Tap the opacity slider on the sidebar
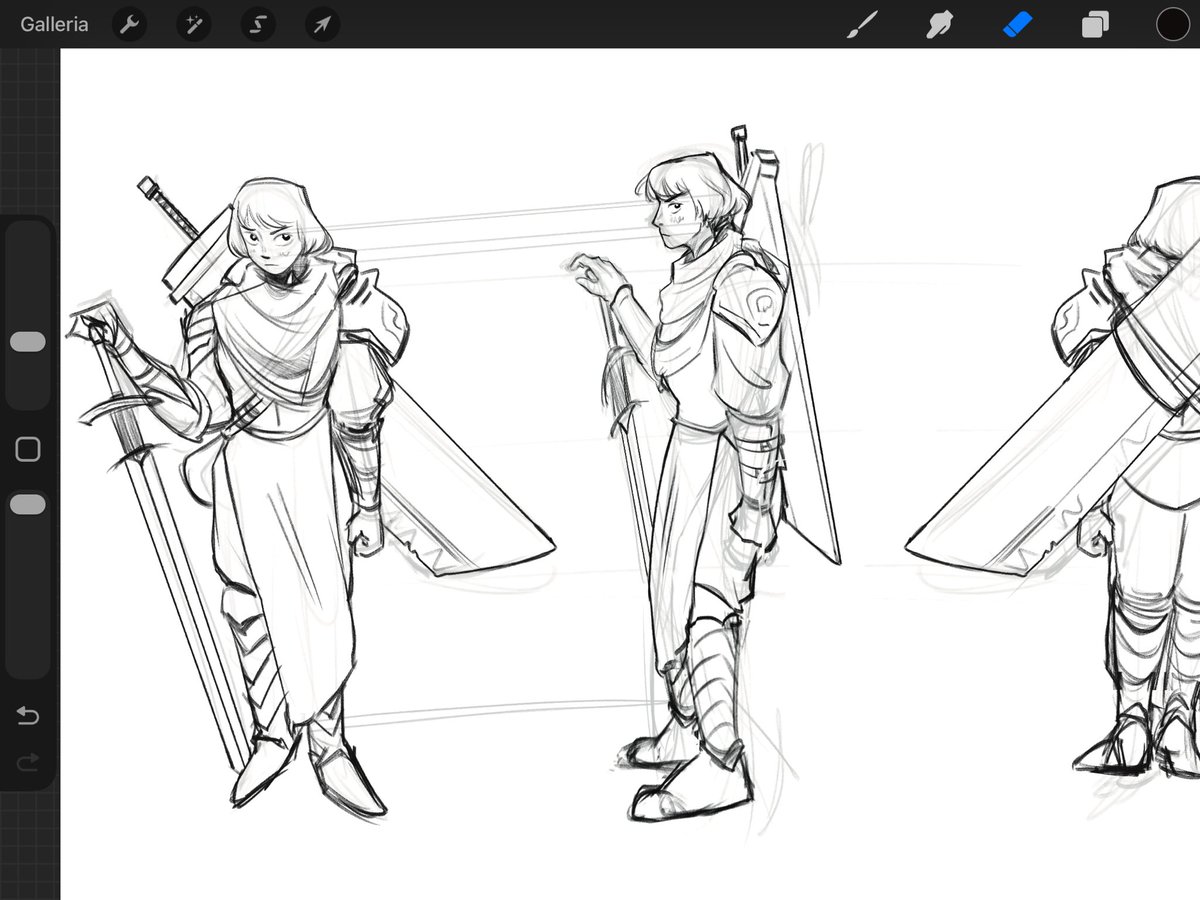 (x=27, y=504)
